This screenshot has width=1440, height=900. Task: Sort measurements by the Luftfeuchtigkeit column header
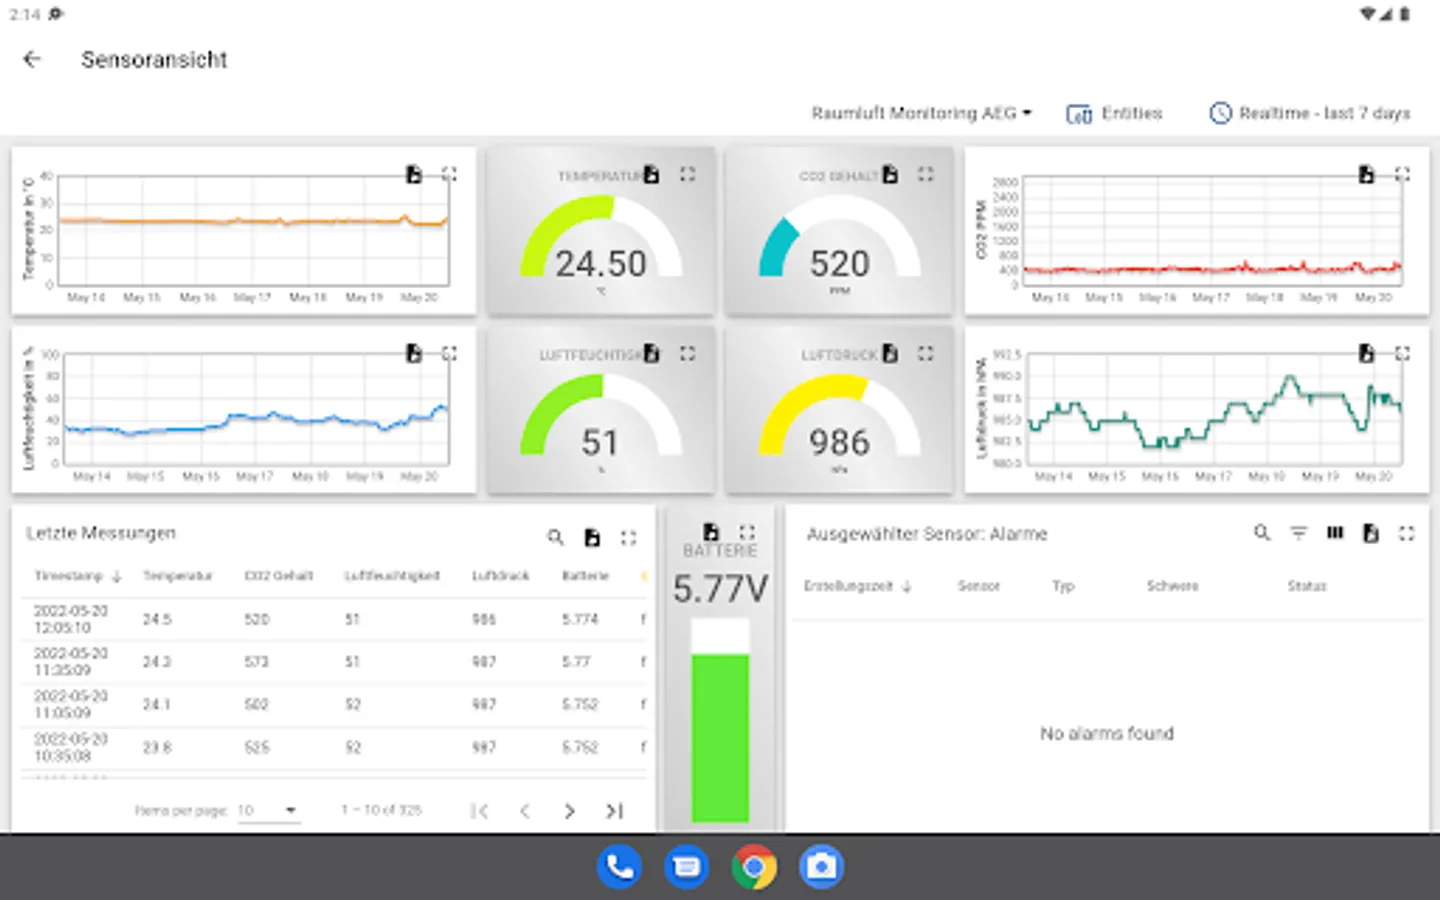tap(392, 576)
